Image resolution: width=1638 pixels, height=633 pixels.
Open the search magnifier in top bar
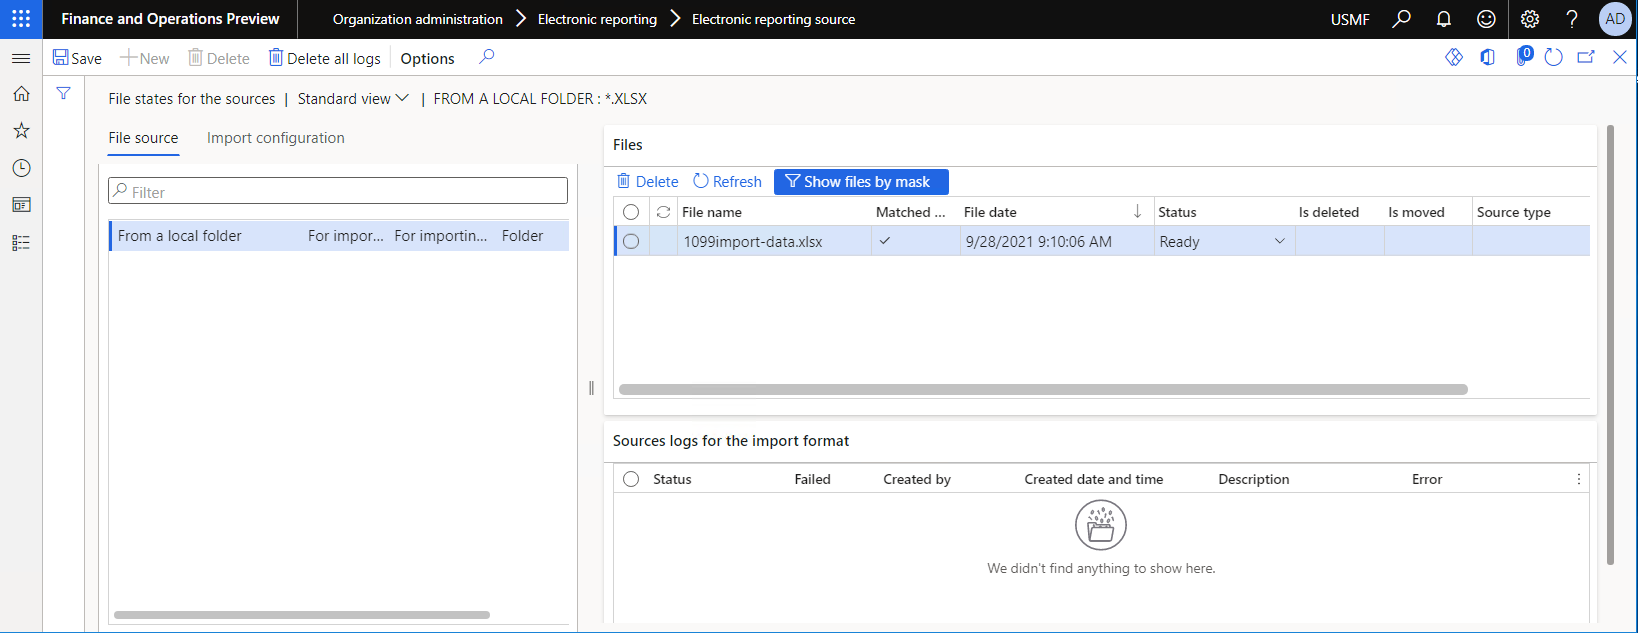(1401, 19)
